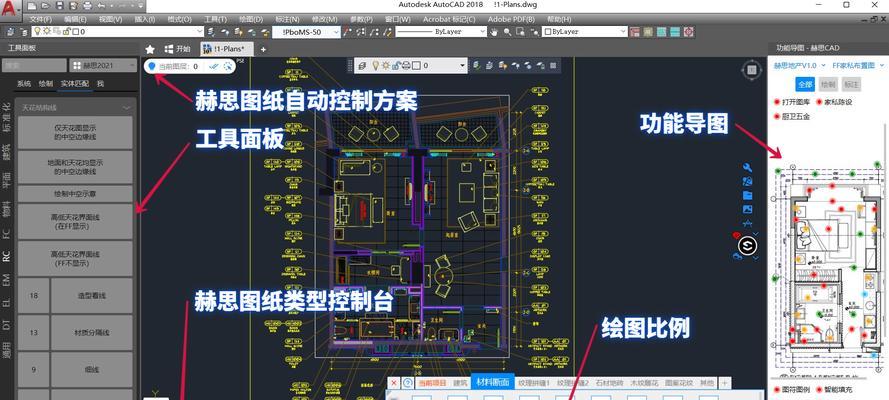Click the red X icon on material bar

tap(395, 383)
